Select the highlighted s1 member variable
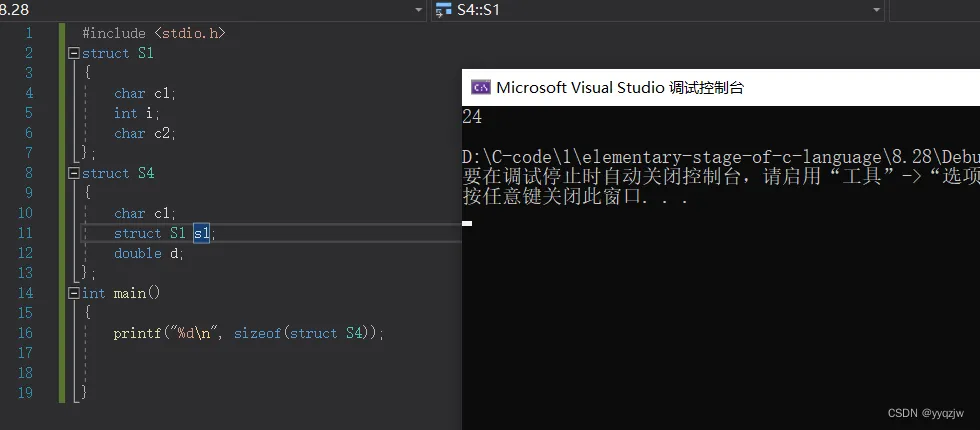 click(x=202, y=233)
